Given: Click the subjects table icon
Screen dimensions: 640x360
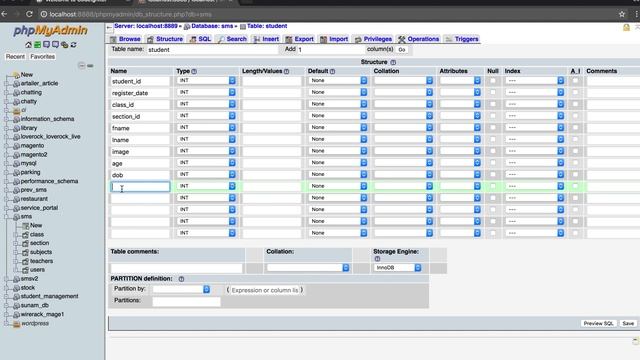Looking at the screenshot, I should 25,252.
